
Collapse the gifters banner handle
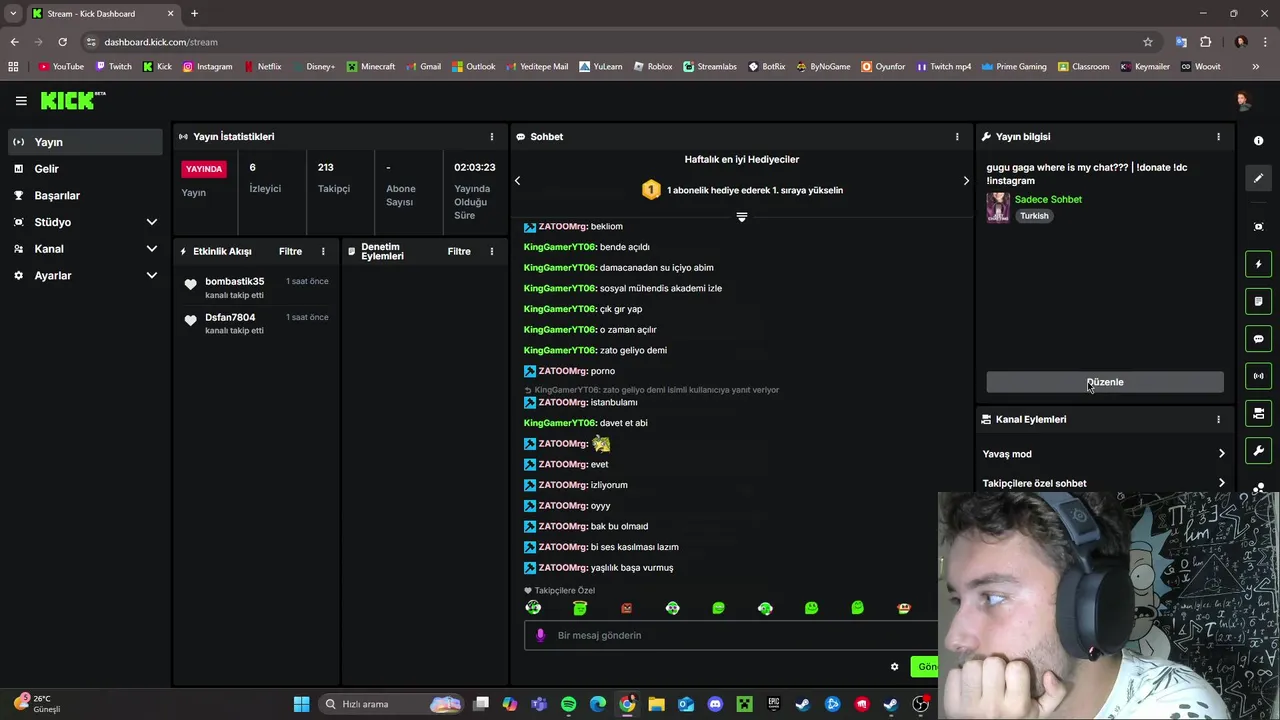[742, 217]
